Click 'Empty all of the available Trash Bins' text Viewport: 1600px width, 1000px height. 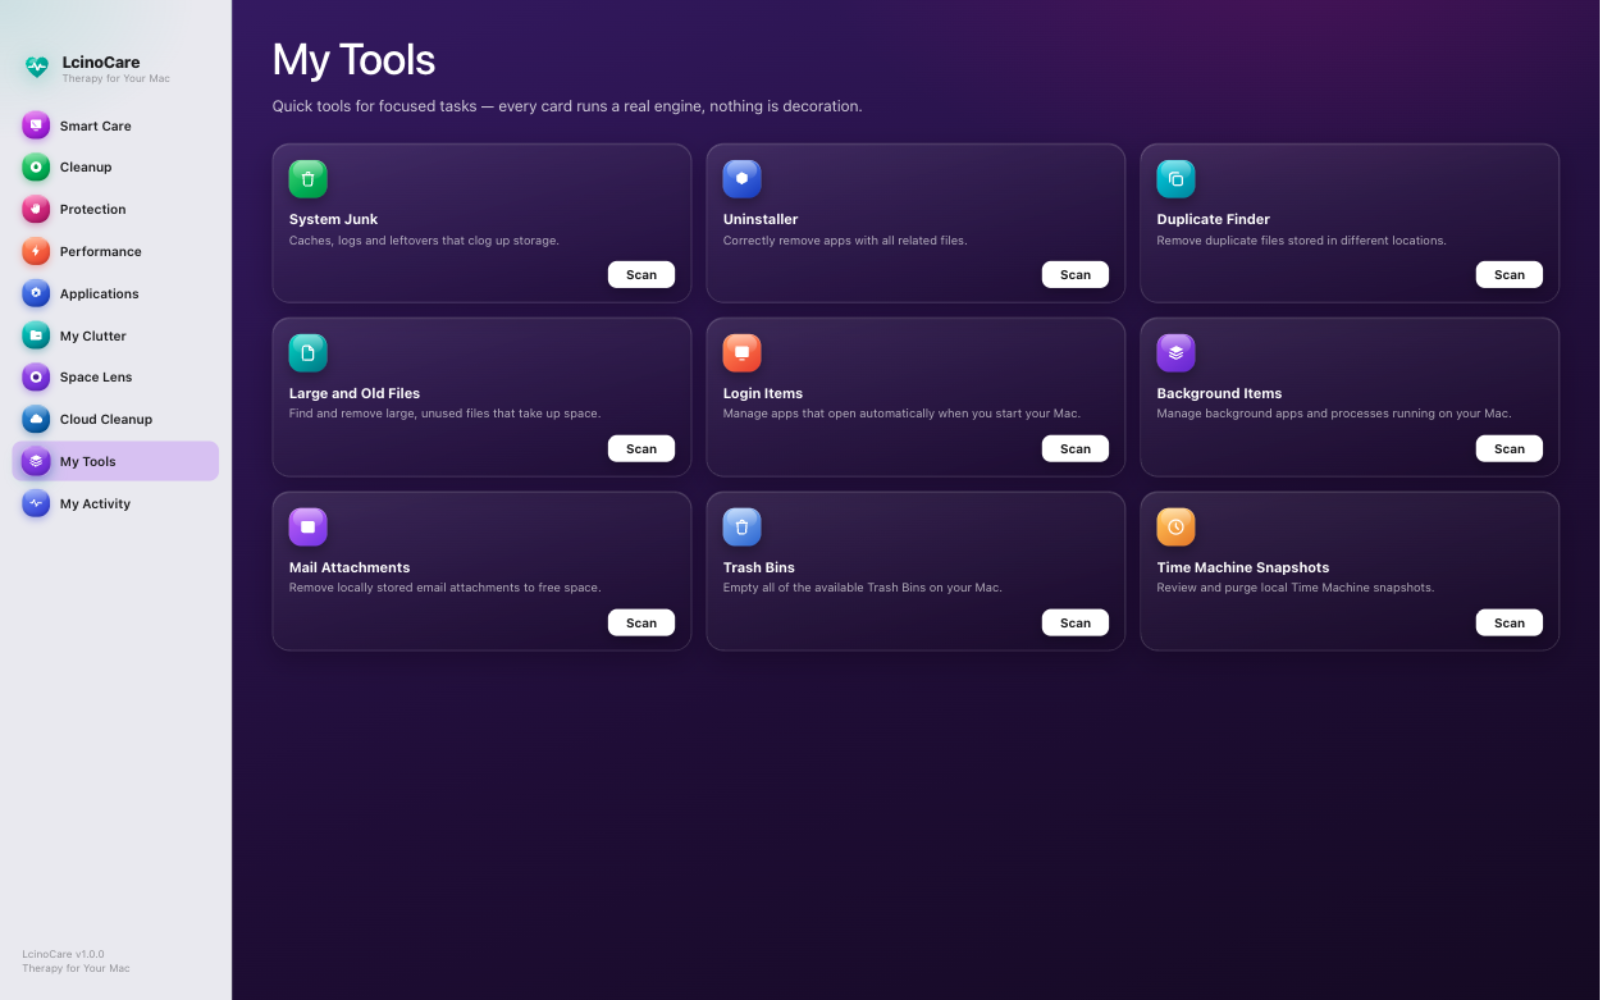pyautogui.click(x=862, y=587)
